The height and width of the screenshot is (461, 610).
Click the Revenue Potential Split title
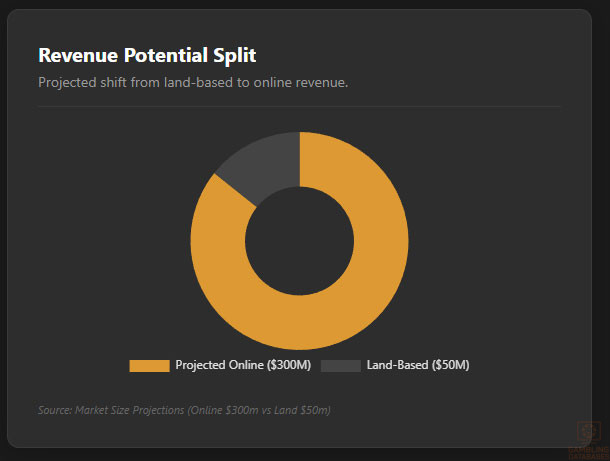coord(147,55)
